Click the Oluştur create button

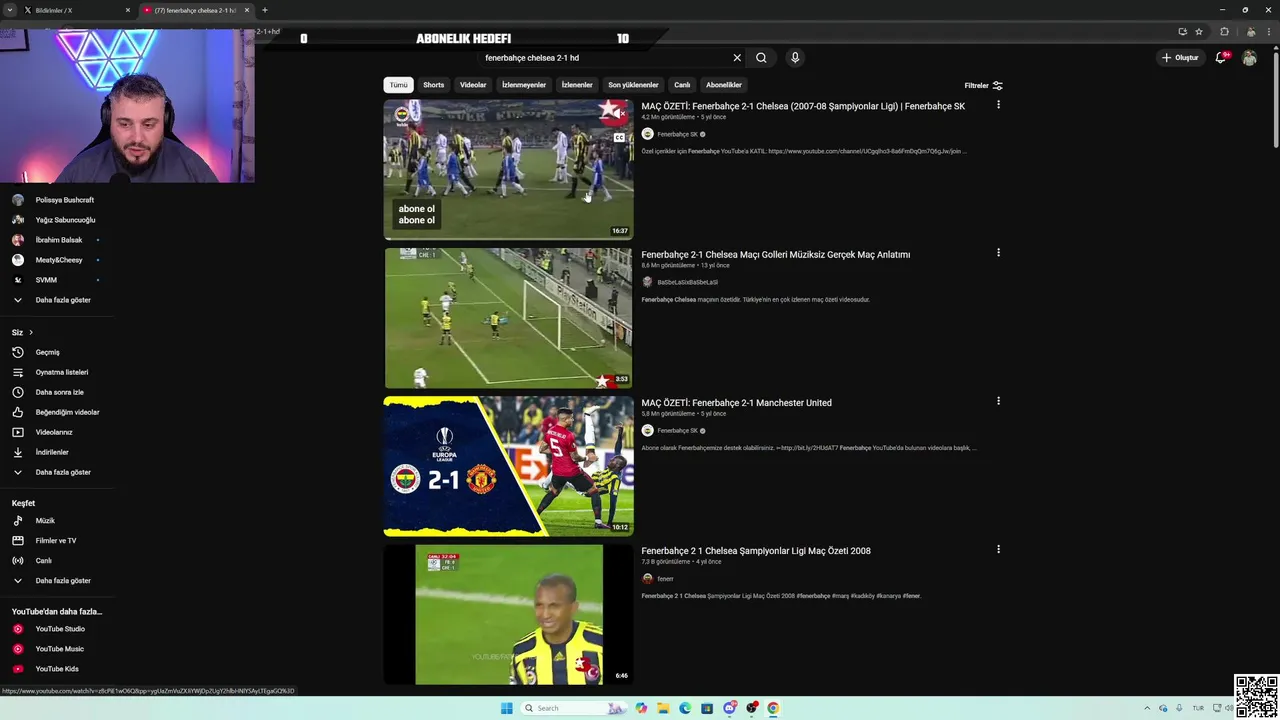(1181, 58)
